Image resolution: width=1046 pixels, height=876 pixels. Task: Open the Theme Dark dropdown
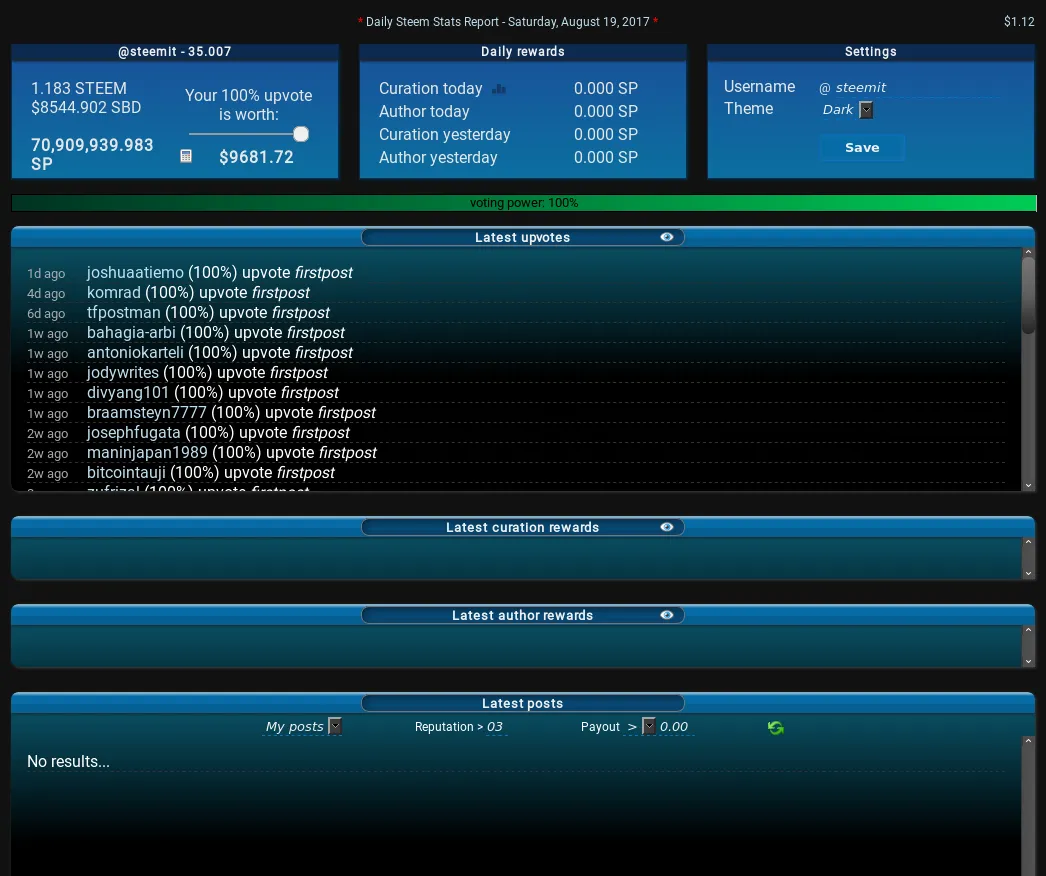[x=866, y=109]
